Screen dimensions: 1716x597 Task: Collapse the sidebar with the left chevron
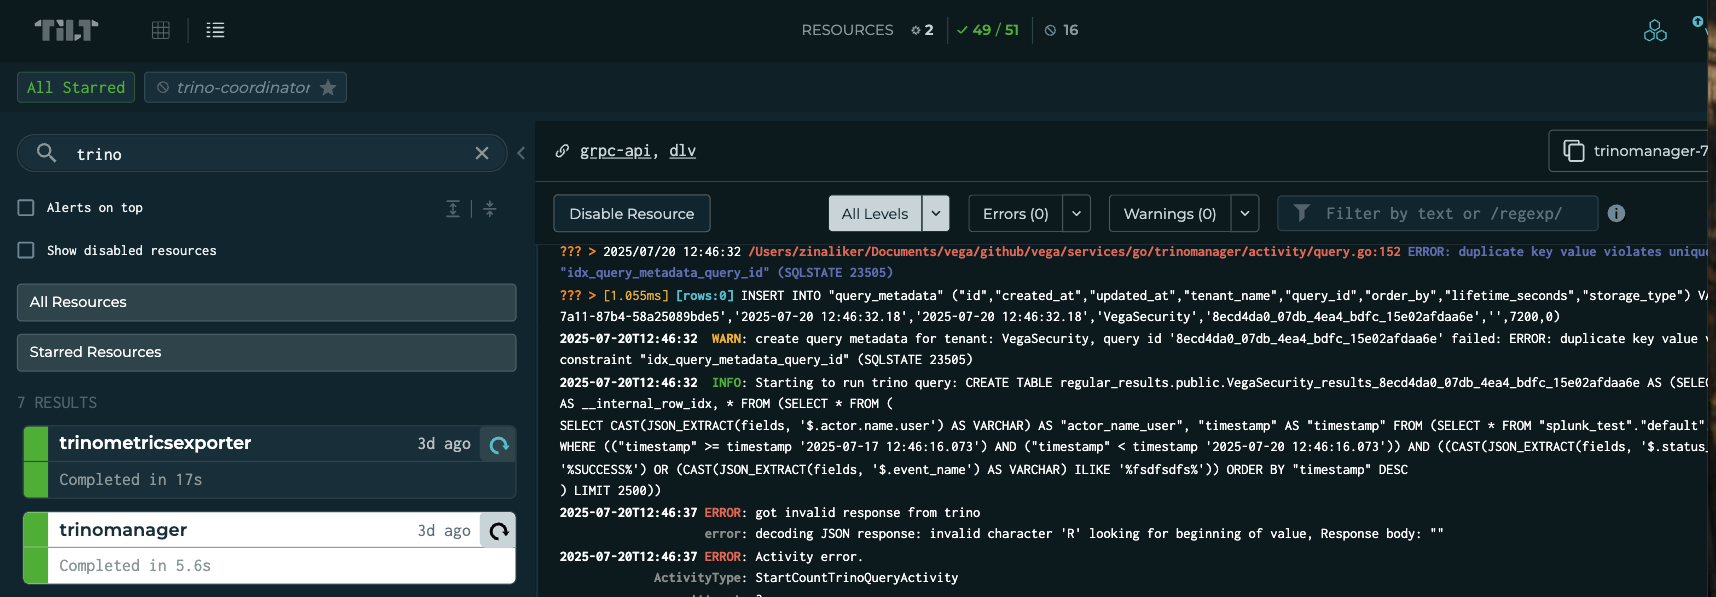pyautogui.click(x=521, y=153)
